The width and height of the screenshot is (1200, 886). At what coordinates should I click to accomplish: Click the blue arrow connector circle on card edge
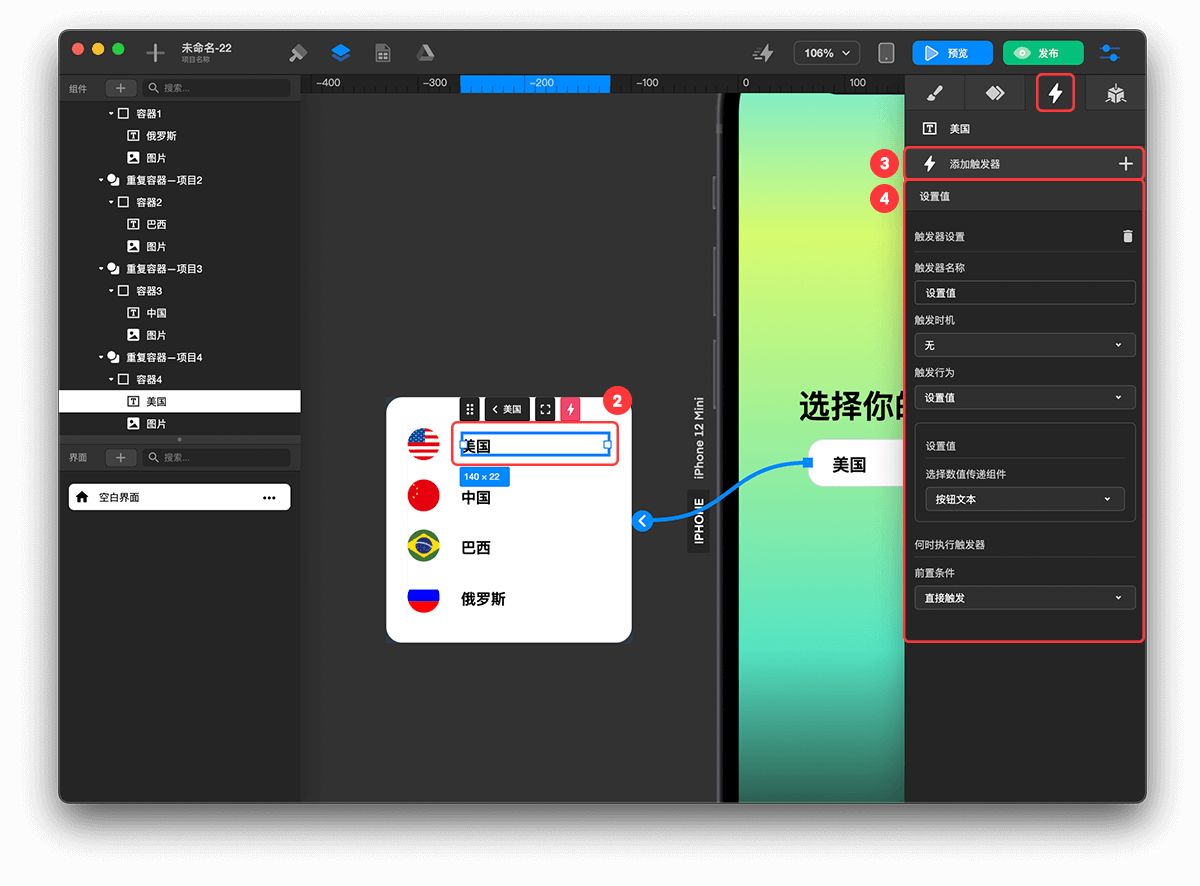click(642, 520)
